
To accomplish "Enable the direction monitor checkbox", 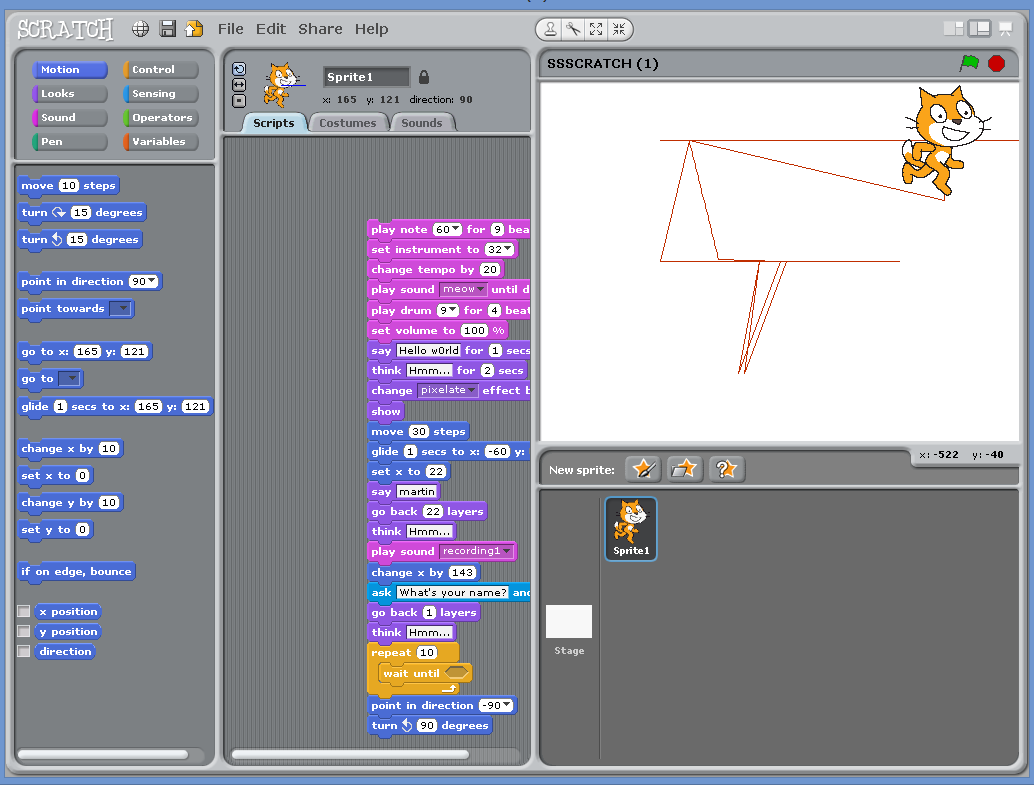I will pos(24,651).
